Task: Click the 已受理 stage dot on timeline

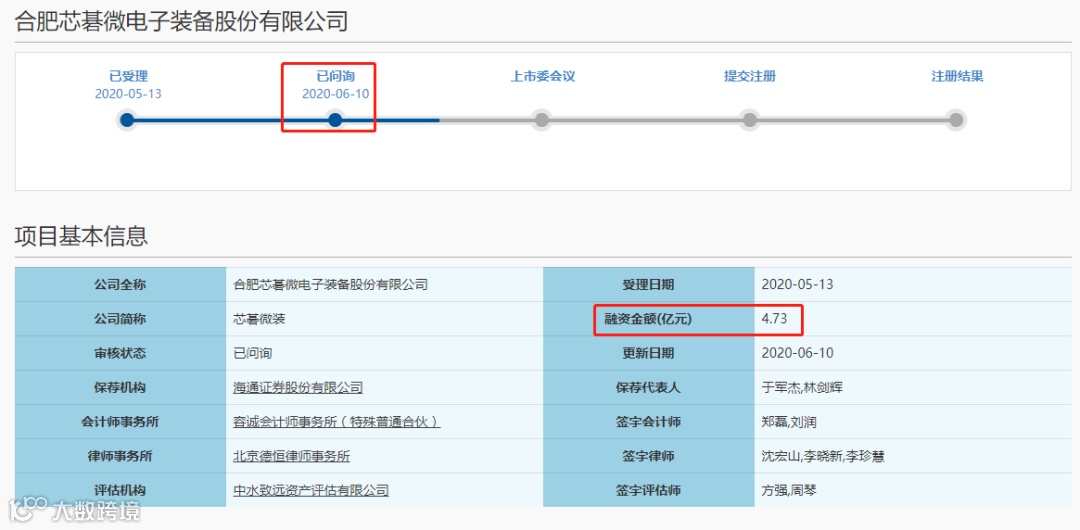Action: click(x=127, y=120)
